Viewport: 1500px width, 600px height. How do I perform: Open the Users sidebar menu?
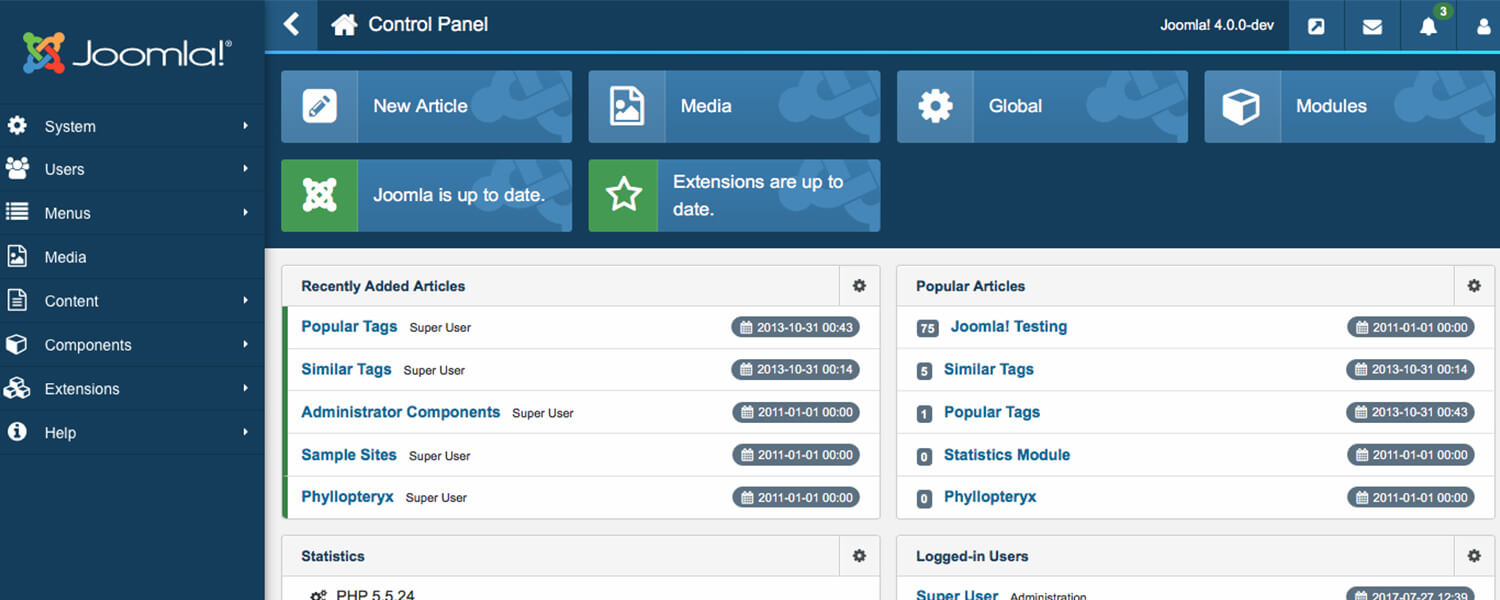click(132, 169)
